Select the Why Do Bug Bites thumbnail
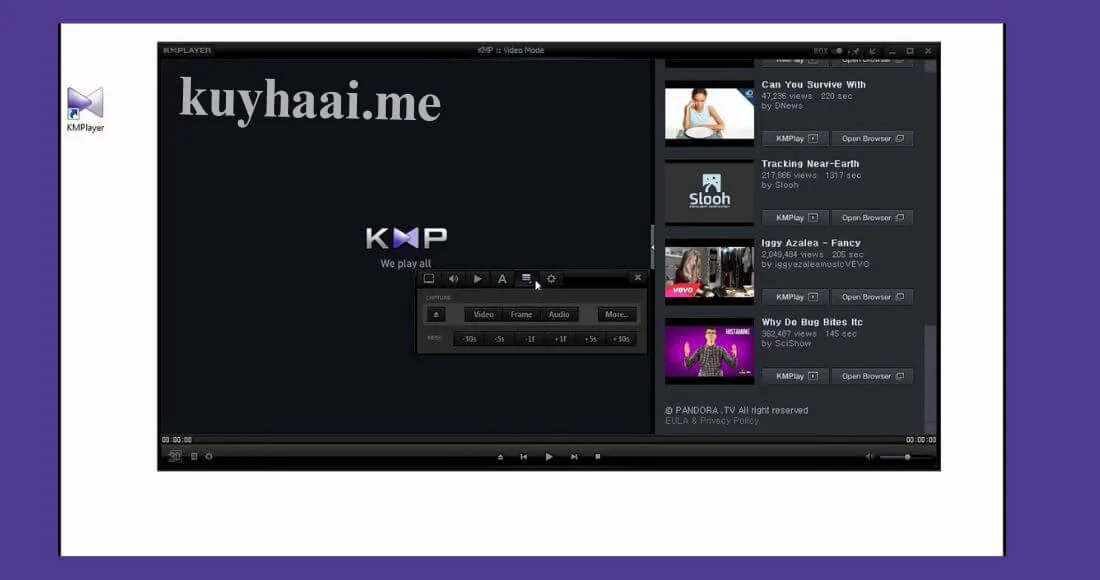 709,351
